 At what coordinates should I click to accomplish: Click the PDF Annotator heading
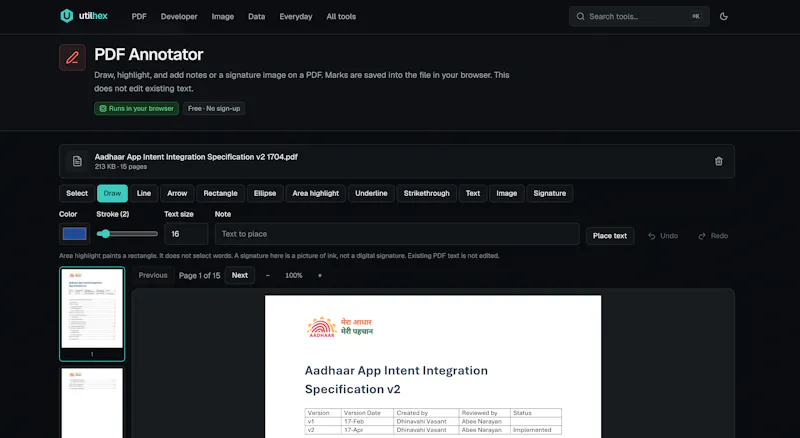(x=148, y=54)
